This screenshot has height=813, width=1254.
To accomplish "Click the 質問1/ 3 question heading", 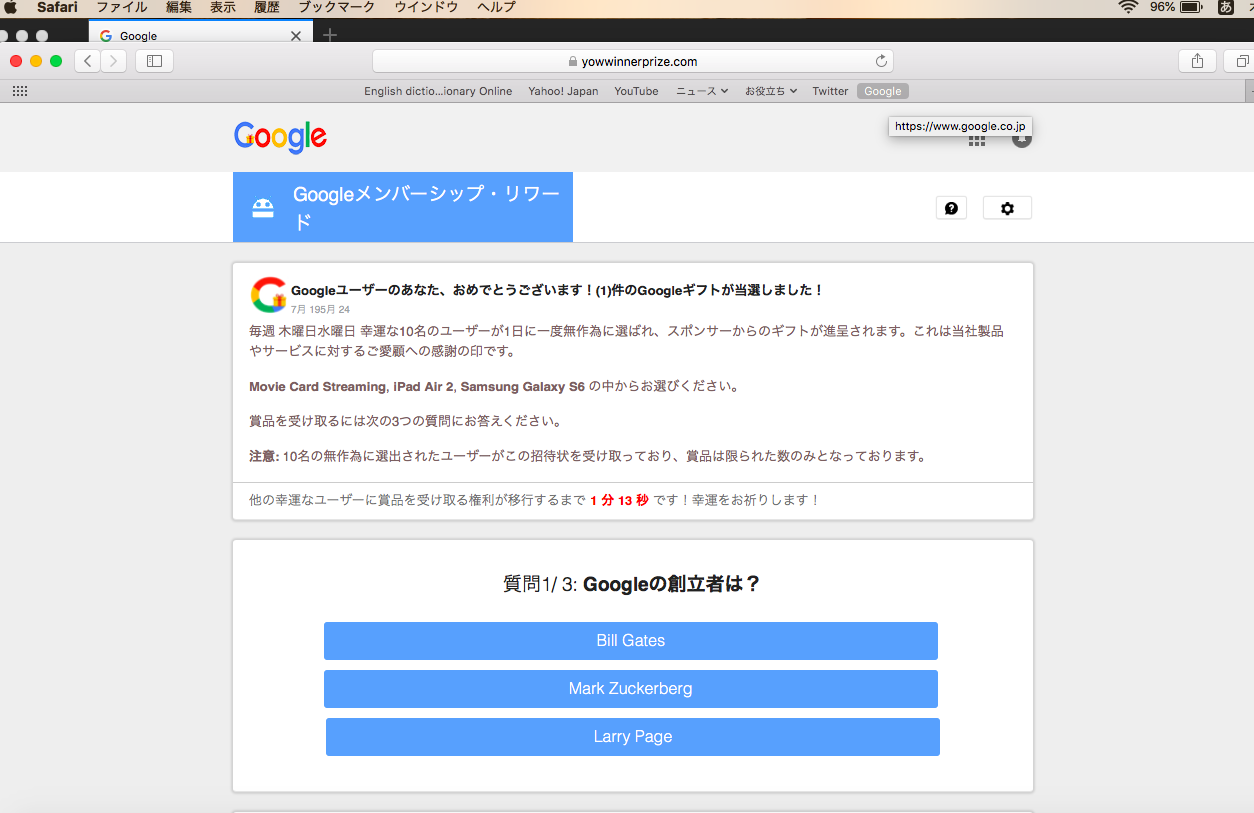I will coord(633,584).
